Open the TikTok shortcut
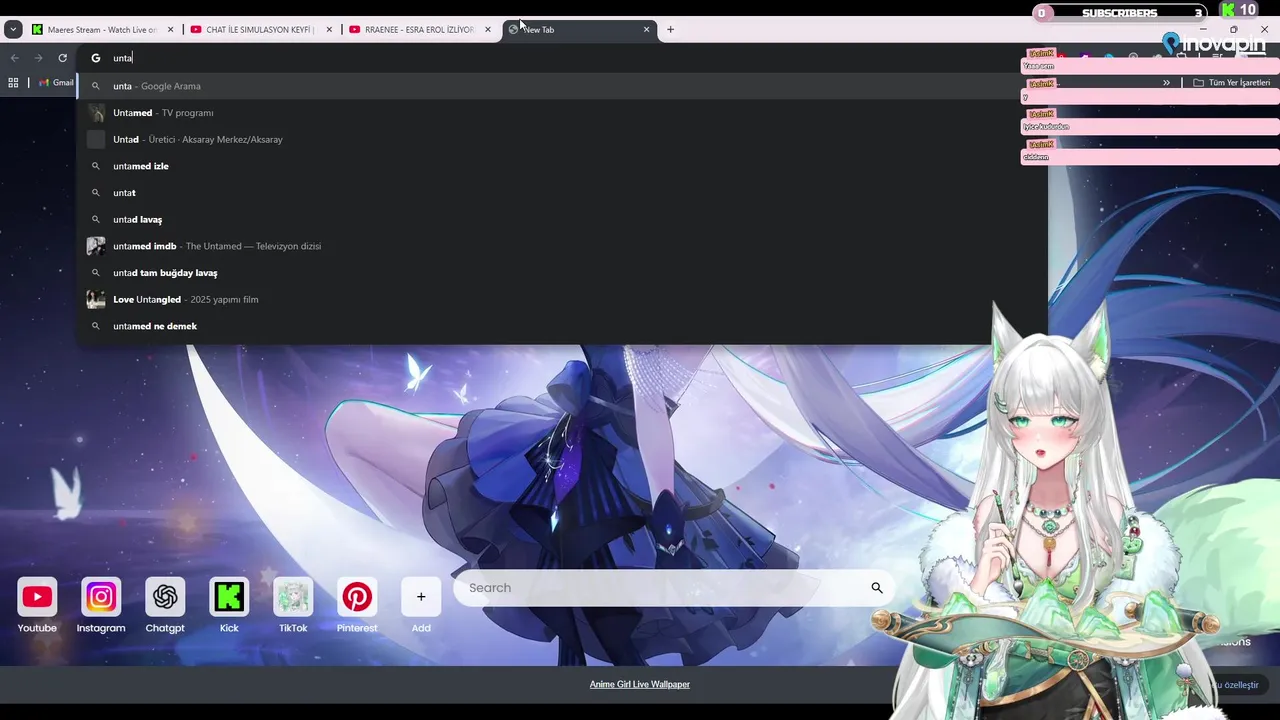 [293, 605]
